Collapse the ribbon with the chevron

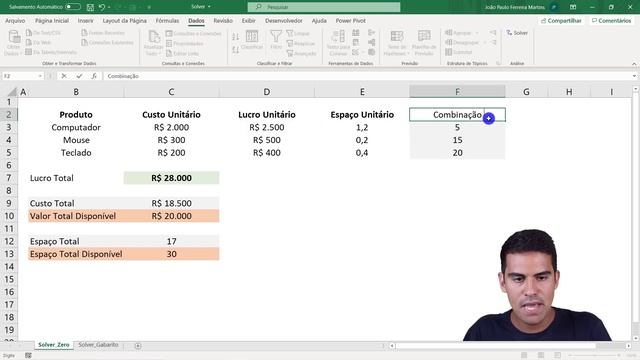click(x=634, y=64)
